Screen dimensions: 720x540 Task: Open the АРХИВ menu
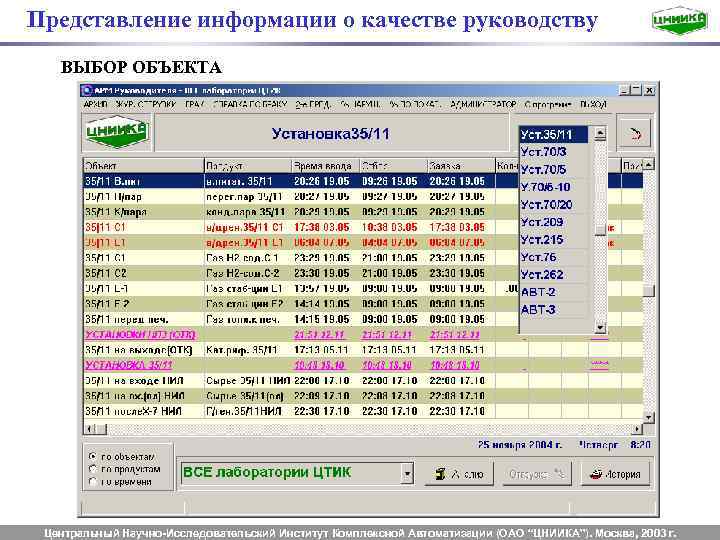(x=95, y=105)
